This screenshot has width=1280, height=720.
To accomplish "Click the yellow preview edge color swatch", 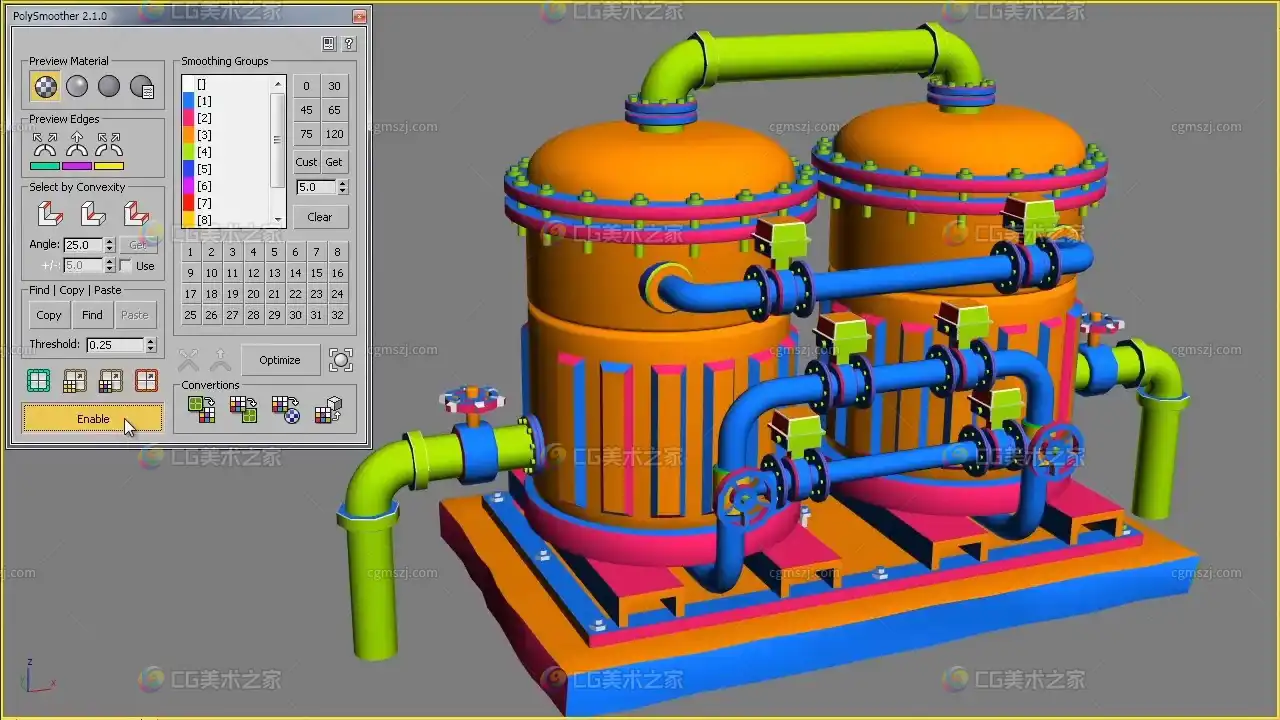I will tap(109, 166).
